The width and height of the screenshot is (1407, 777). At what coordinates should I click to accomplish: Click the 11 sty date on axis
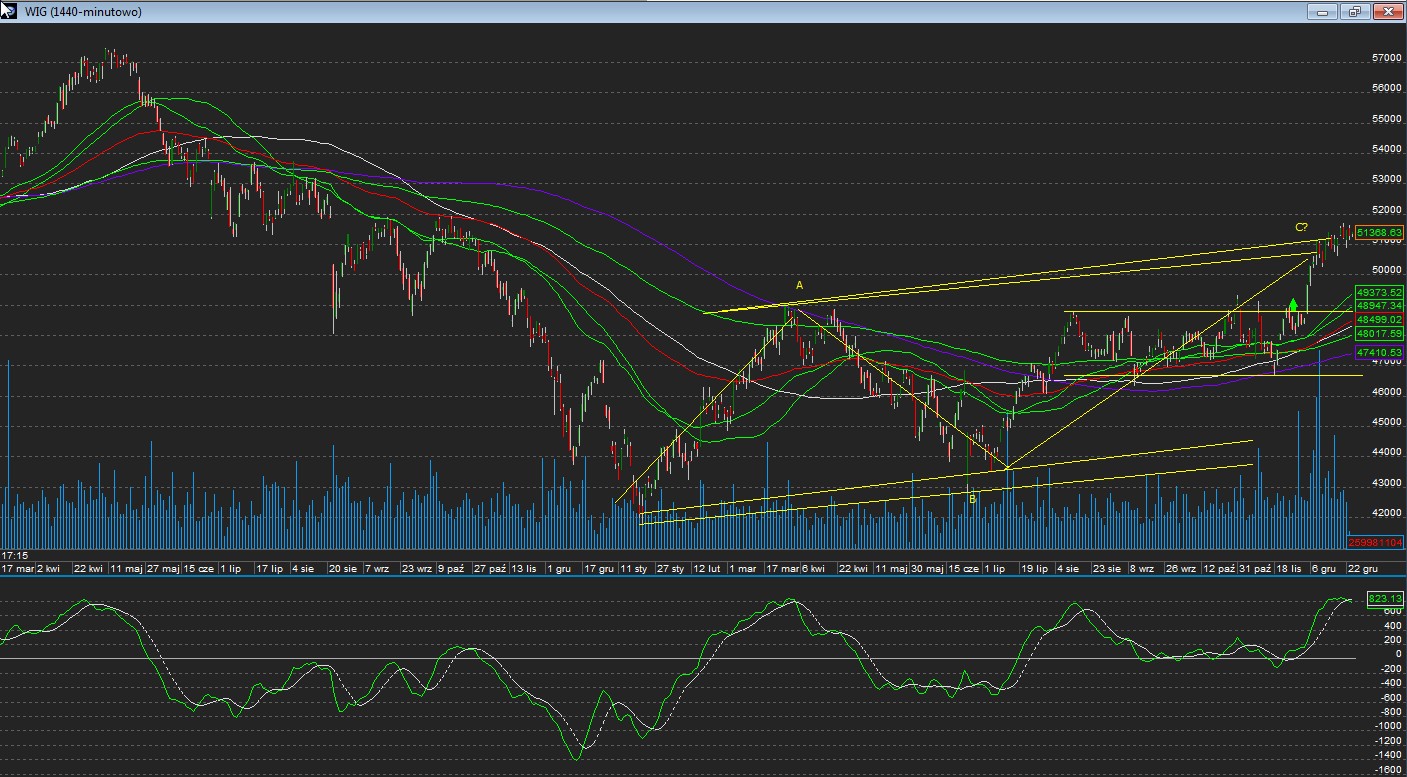tap(634, 568)
